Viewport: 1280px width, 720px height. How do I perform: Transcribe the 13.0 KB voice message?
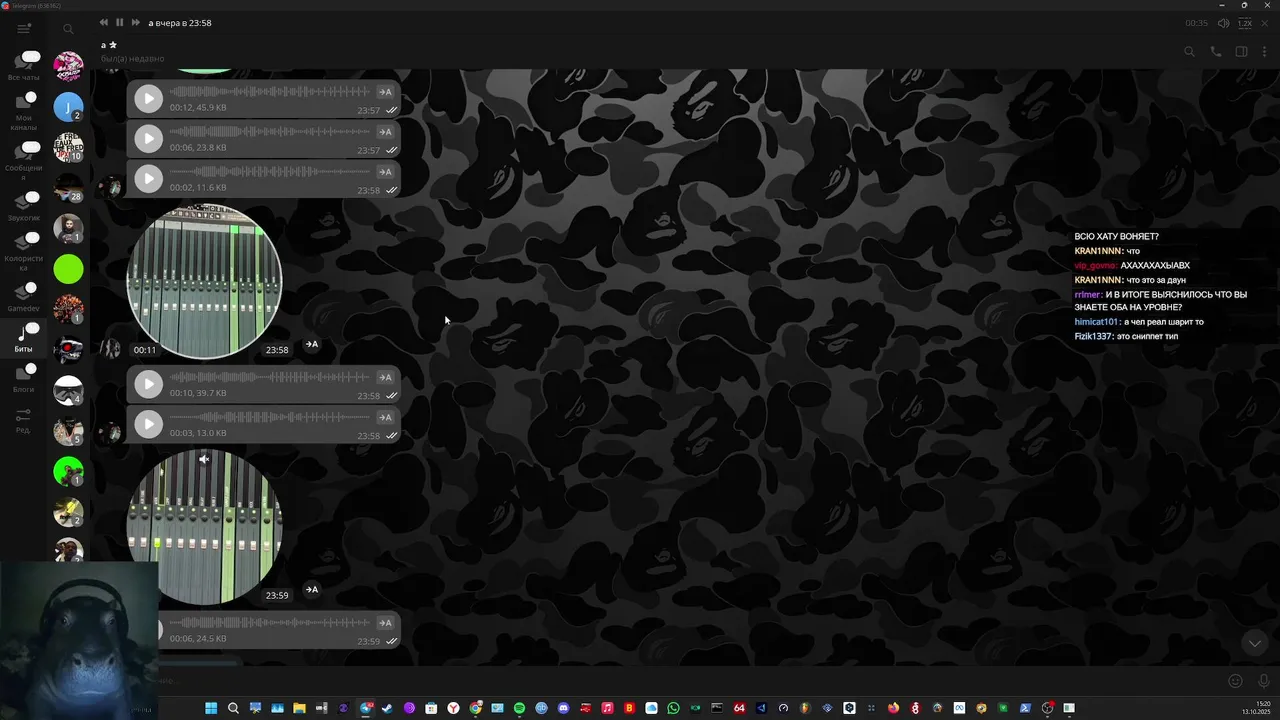coord(385,418)
